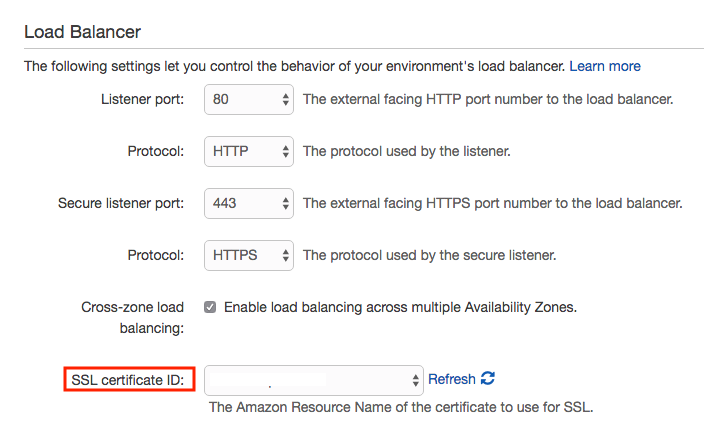Open the Learn more link

(605, 66)
